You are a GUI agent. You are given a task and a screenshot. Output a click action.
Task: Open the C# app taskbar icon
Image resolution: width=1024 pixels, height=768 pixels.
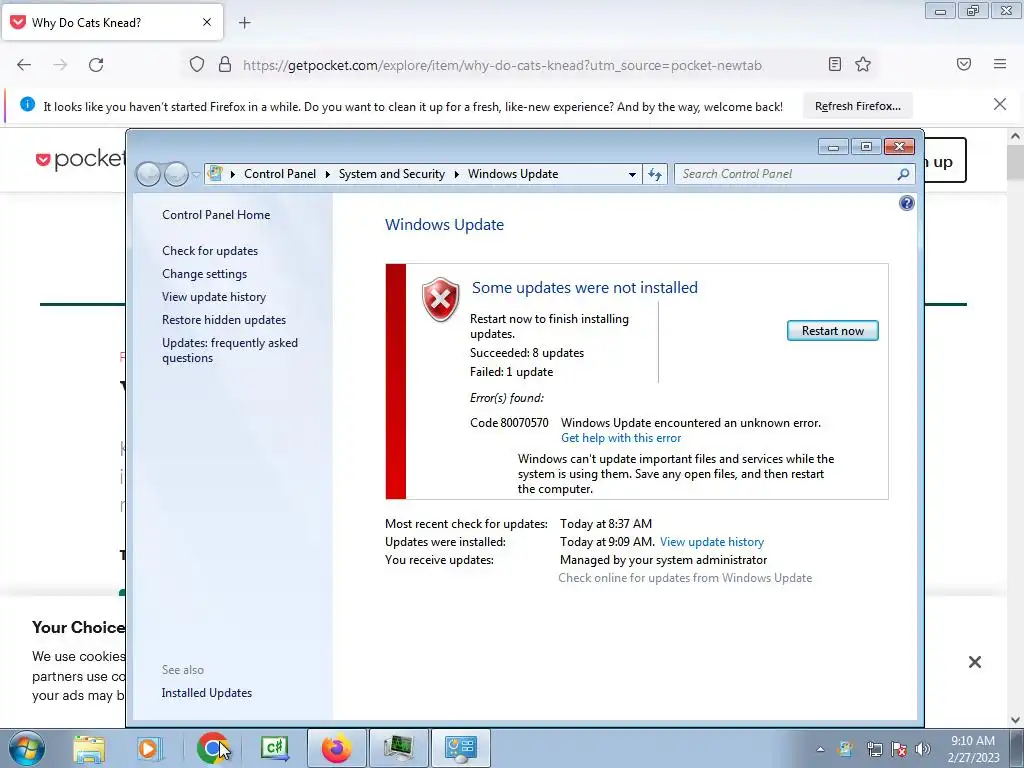click(274, 748)
